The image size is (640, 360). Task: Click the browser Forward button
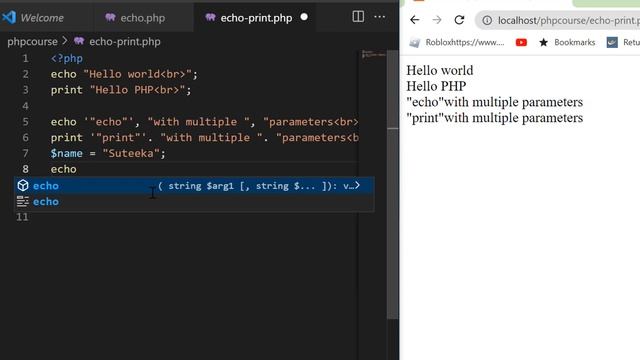point(437,20)
